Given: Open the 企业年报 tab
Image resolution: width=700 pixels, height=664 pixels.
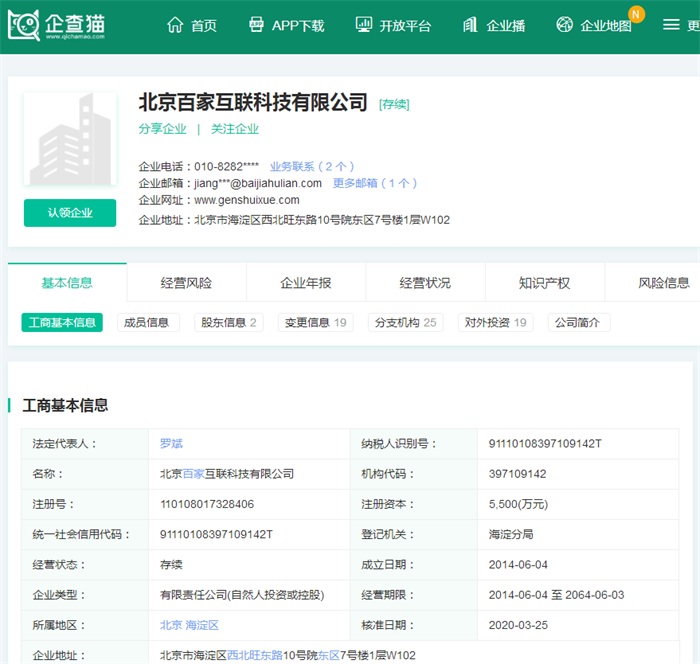Looking at the screenshot, I should [x=306, y=283].
